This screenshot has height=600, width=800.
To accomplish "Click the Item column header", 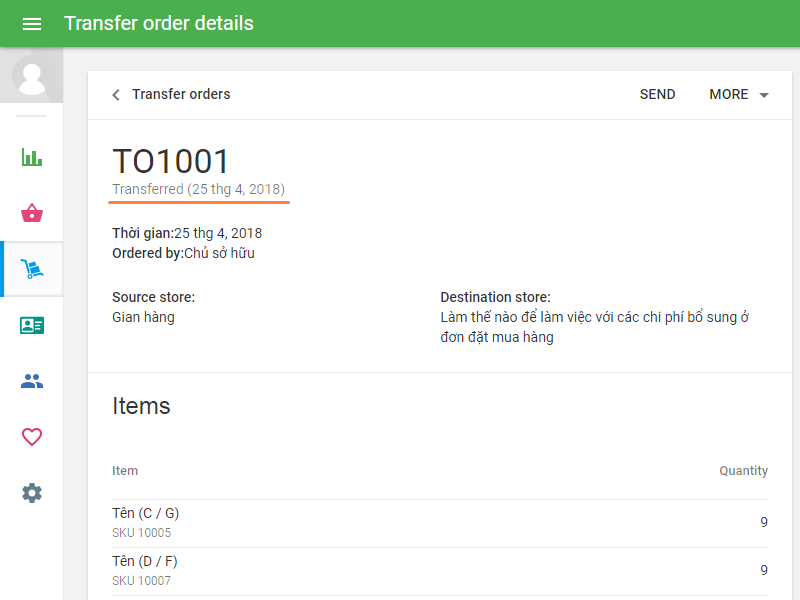I will click(125, 470).
